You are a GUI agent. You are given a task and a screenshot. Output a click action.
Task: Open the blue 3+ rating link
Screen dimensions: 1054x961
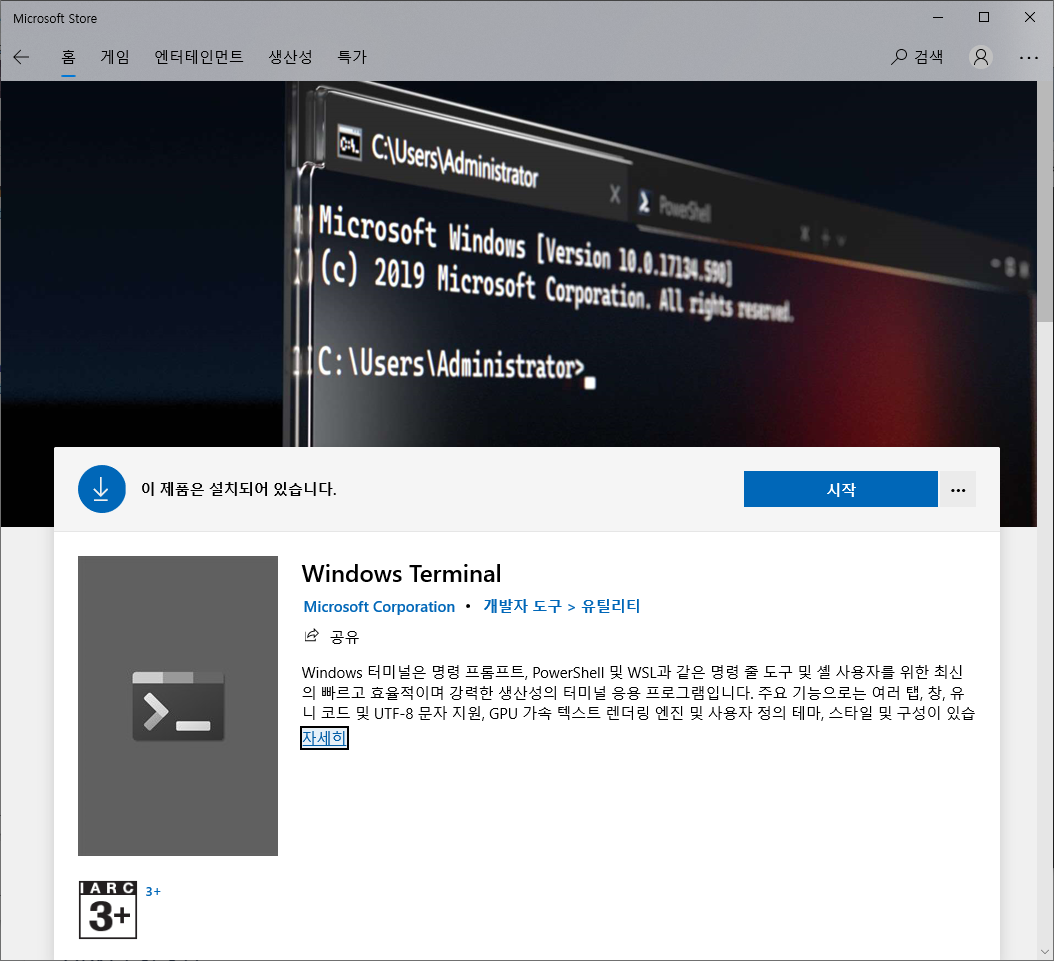pos(153,892)
